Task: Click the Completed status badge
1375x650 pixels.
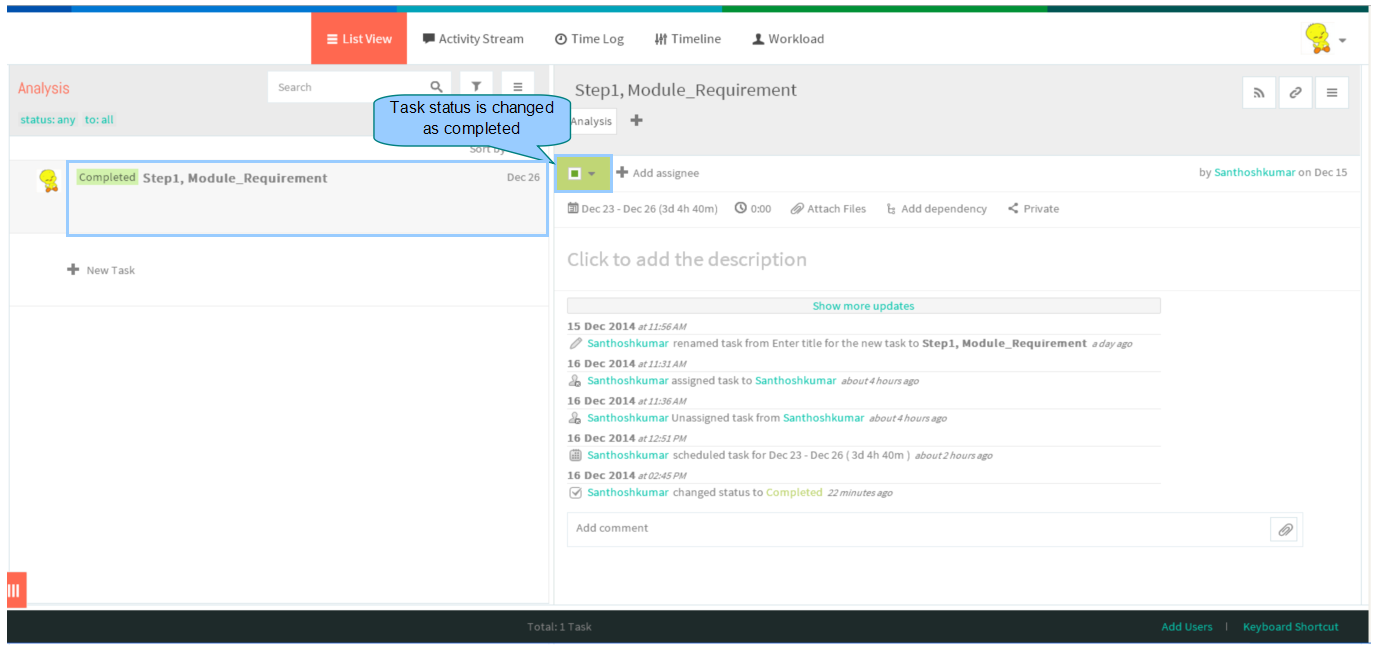Action: tap(107, 177)
